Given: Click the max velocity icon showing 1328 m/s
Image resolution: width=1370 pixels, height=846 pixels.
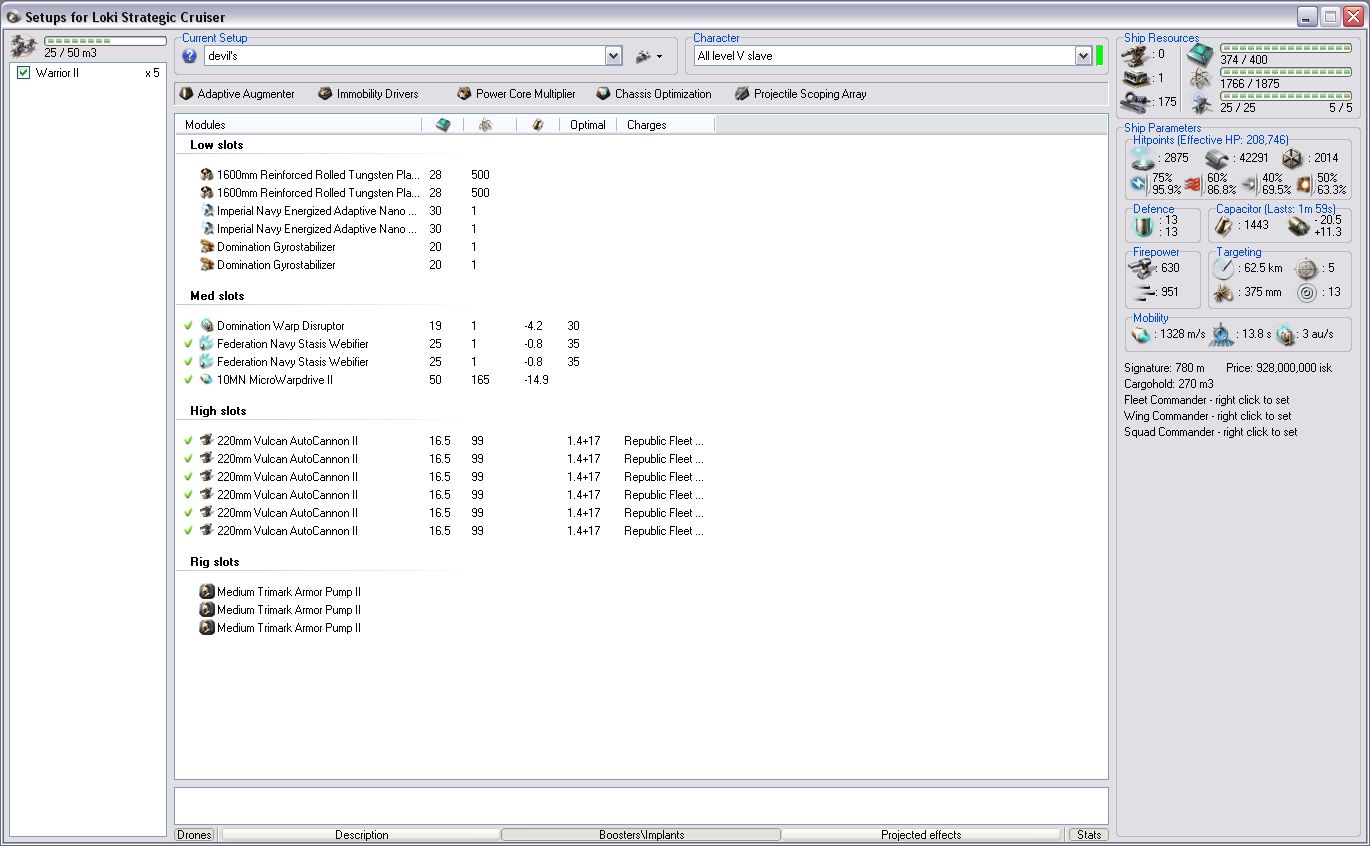Looking at the screenshot, I should point(1143,334).
